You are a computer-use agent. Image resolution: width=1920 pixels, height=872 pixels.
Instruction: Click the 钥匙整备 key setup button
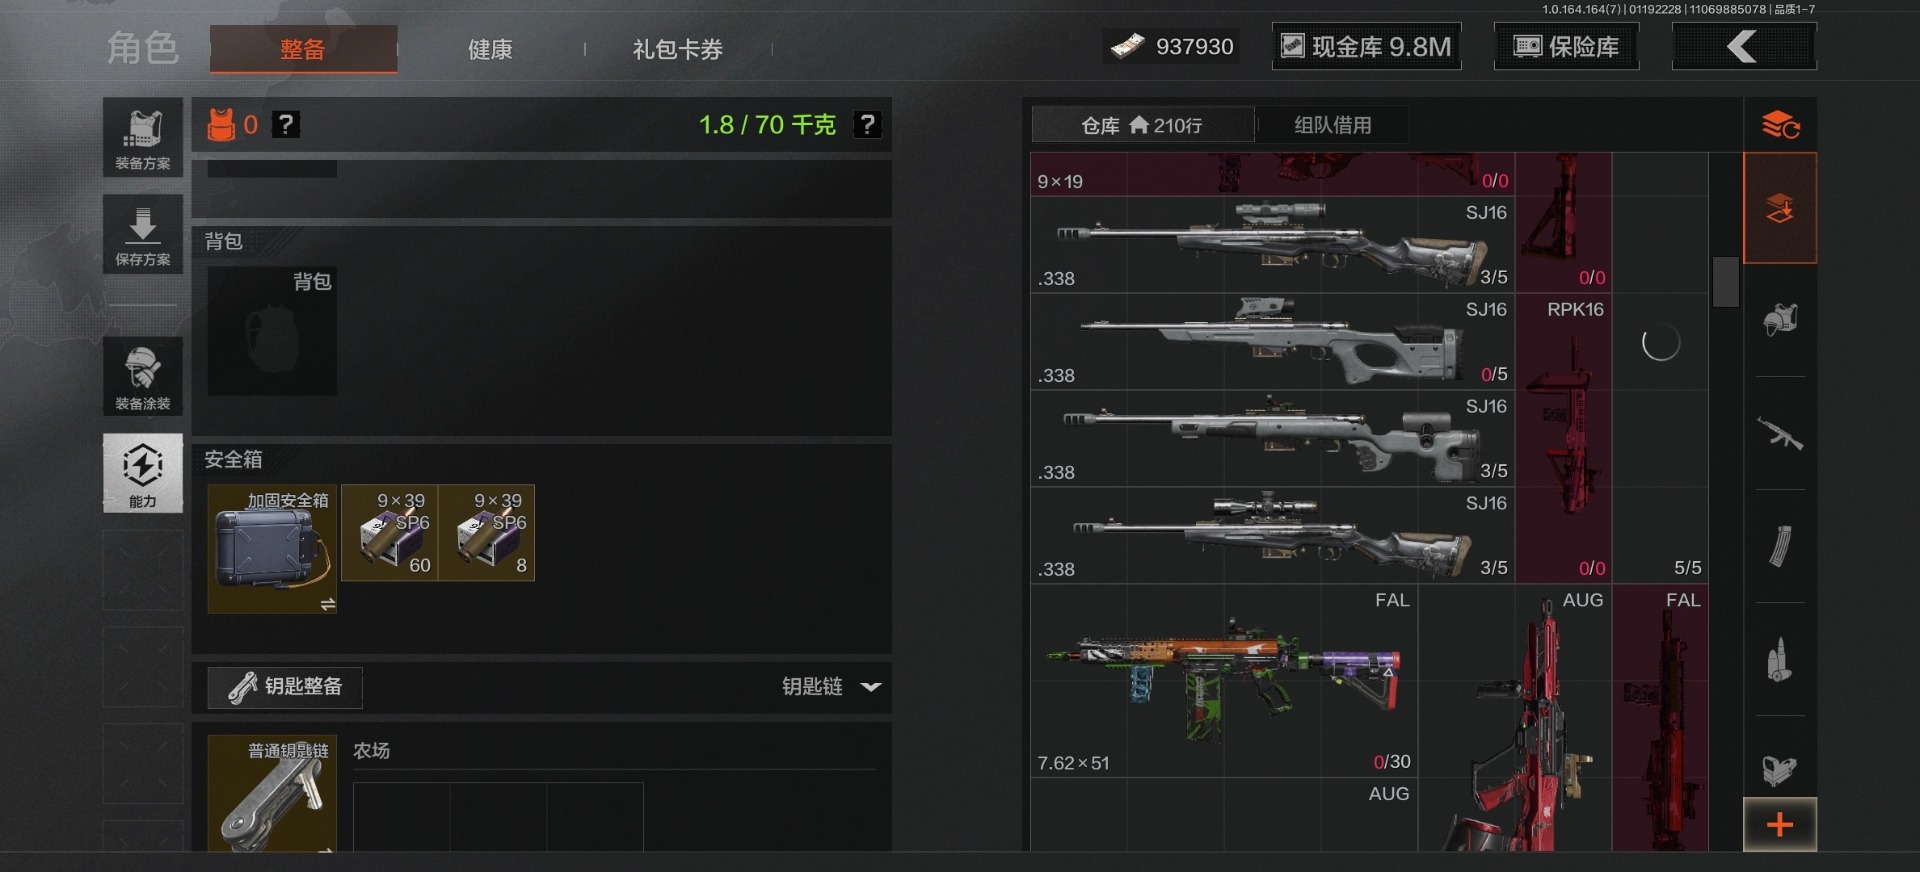285,687
